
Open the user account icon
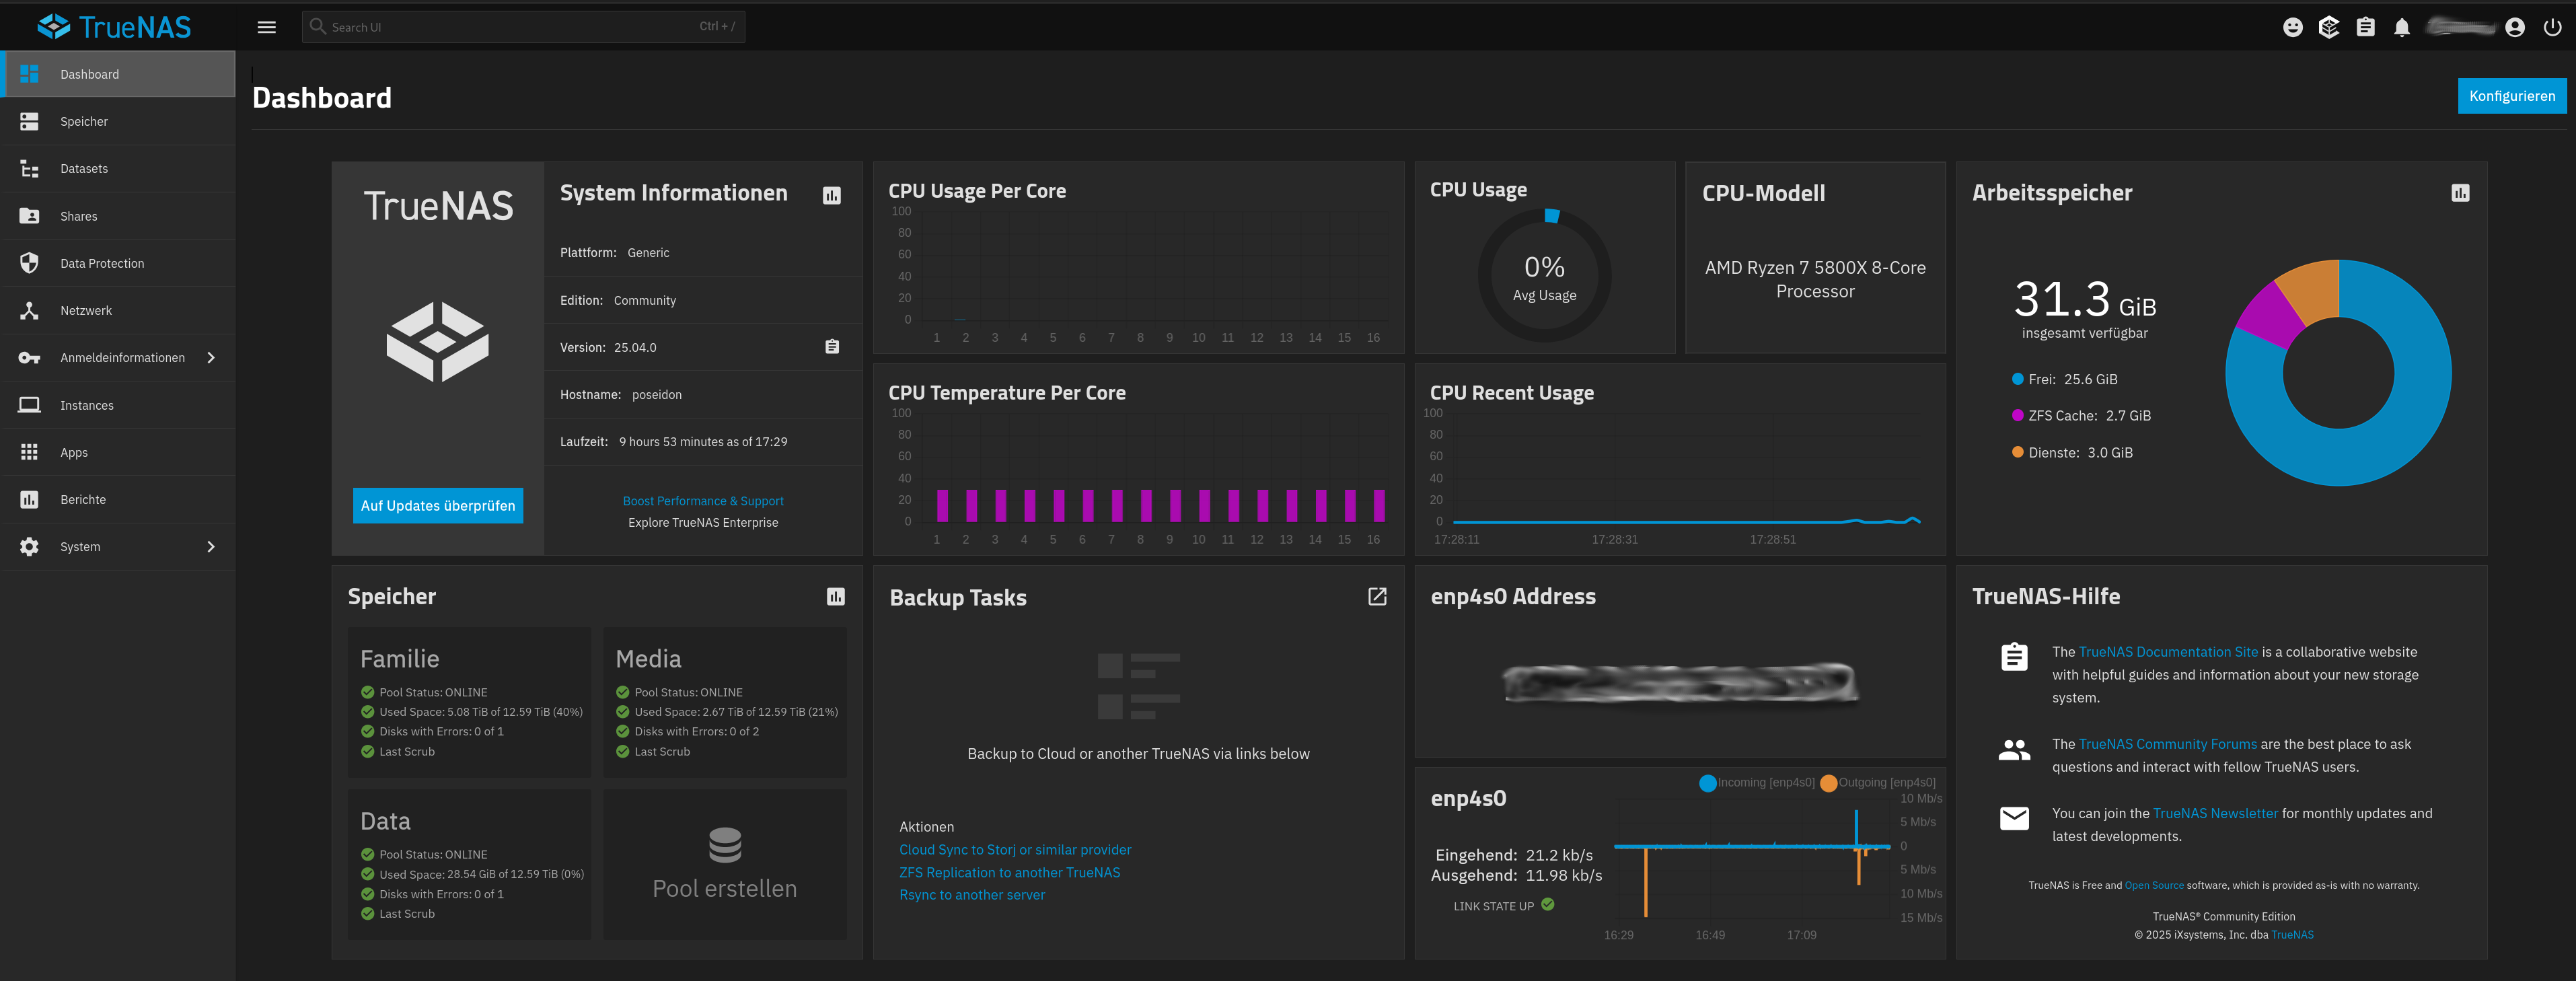coord(2515,27)
